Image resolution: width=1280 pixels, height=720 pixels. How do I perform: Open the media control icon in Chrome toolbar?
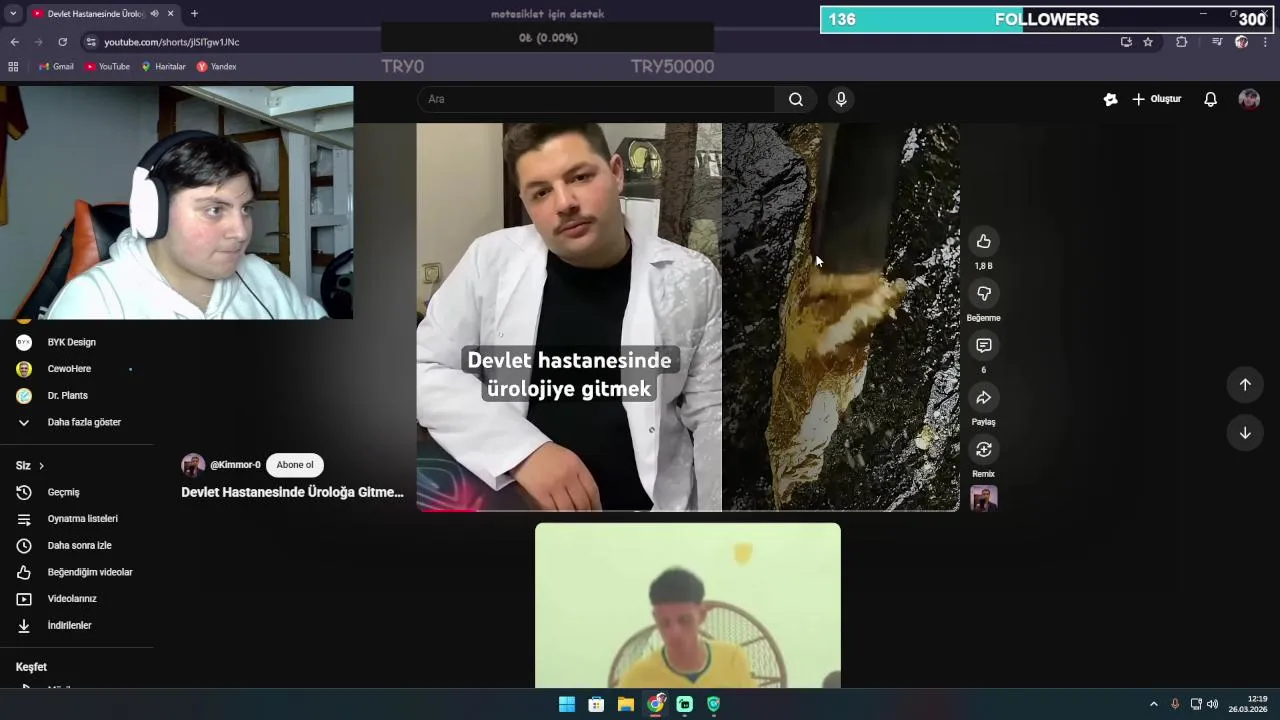pos(1217,42)
